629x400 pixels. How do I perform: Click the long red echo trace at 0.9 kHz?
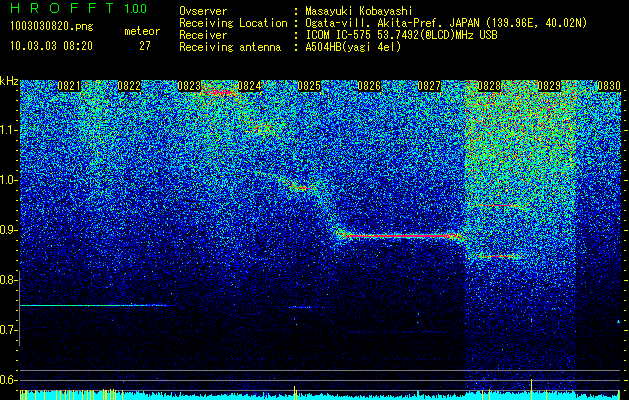tap(399, 236)
